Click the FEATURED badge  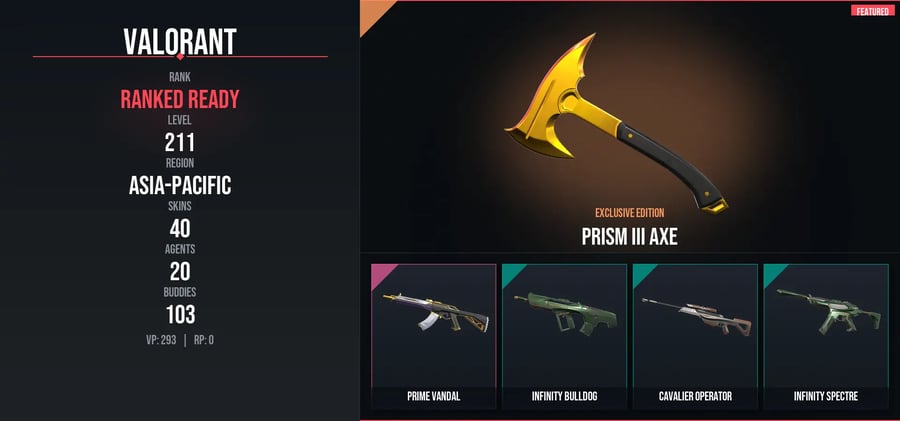(x=872, y=11)
